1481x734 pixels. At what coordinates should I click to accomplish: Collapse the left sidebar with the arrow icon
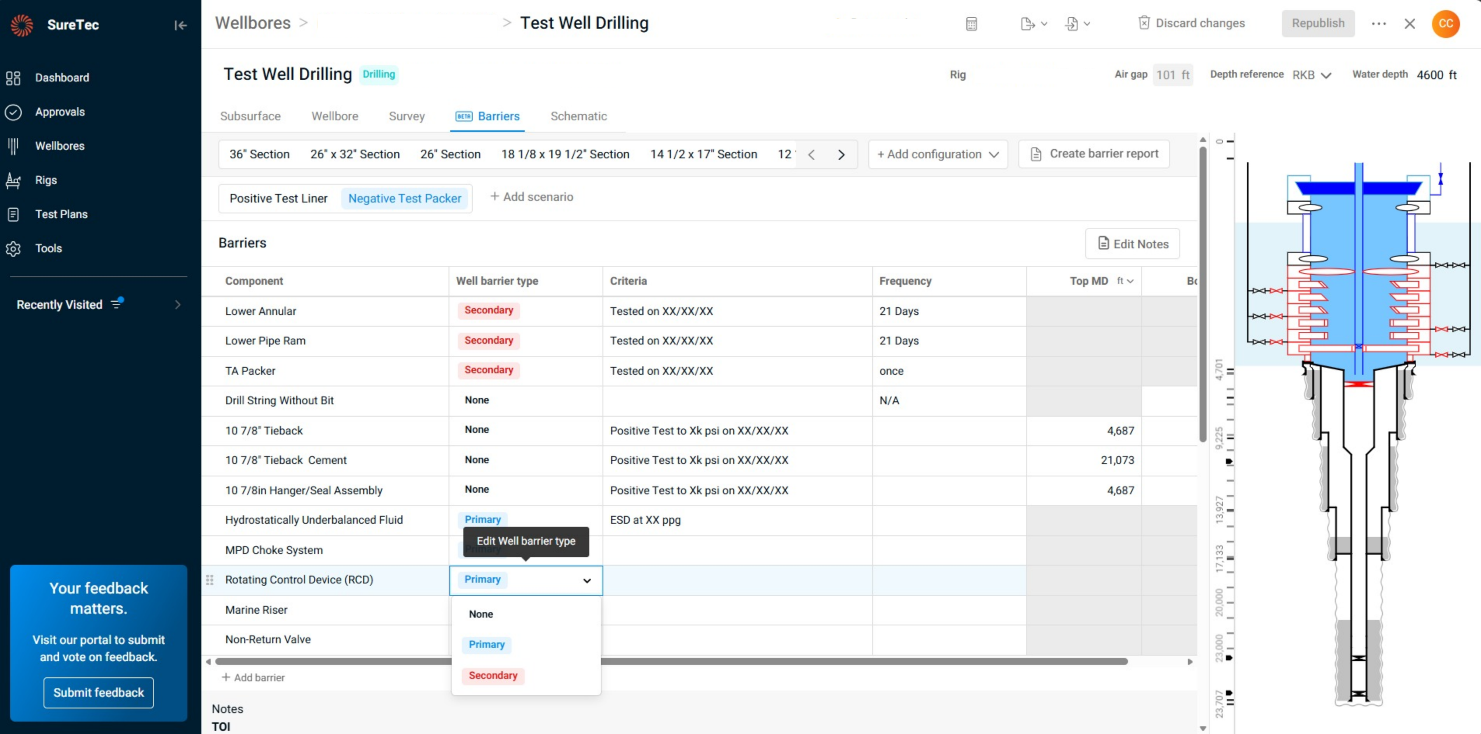point(180,25)
